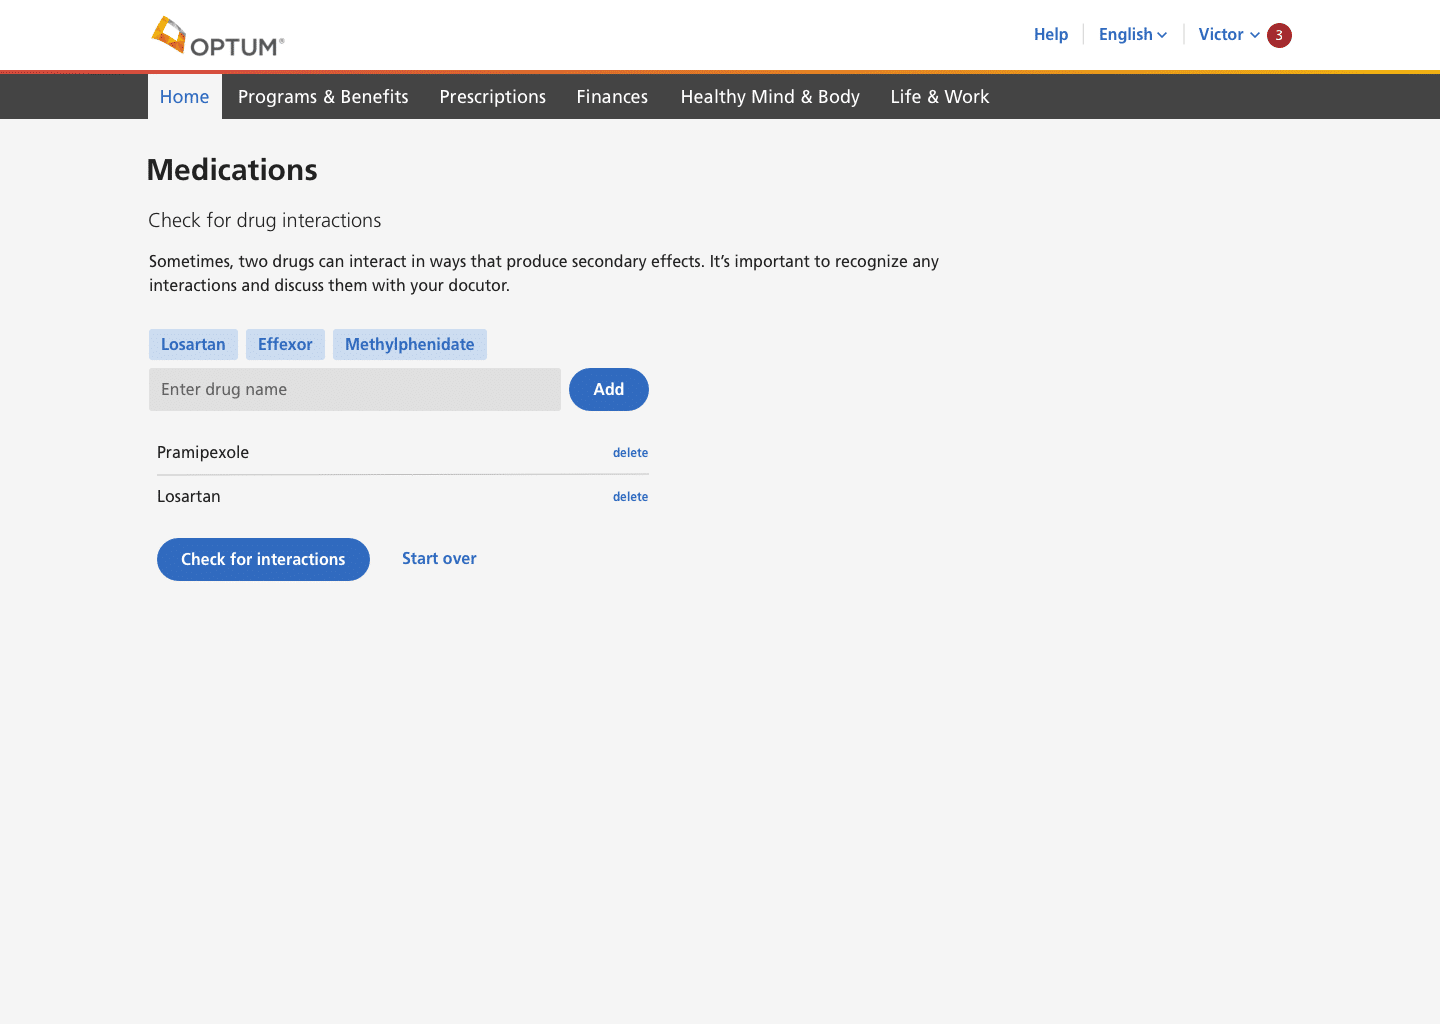The width and height of the screenshot is (1440, 1024).
Task: Choose the Effexor suggestion chip
Action: pos(285,344)
